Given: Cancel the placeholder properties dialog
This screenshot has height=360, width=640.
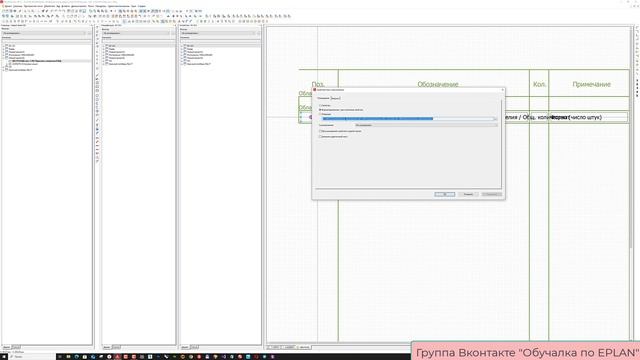Looking at the screenshot, I should pos(468,194).
